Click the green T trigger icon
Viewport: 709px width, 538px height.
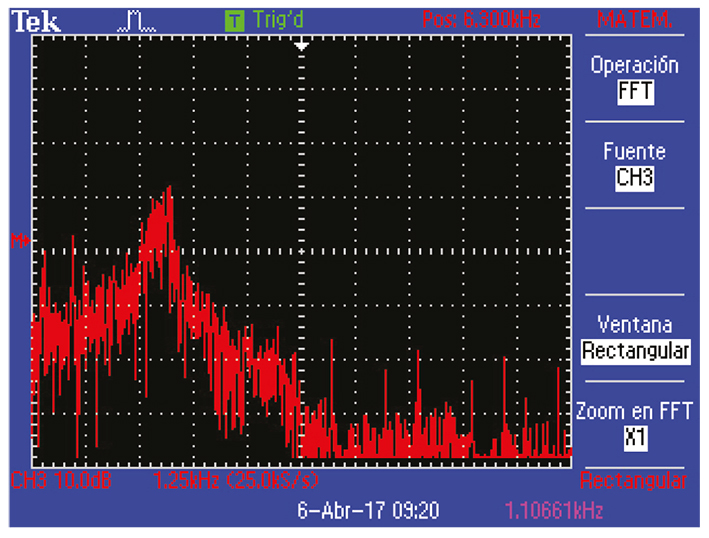(234, 20)
